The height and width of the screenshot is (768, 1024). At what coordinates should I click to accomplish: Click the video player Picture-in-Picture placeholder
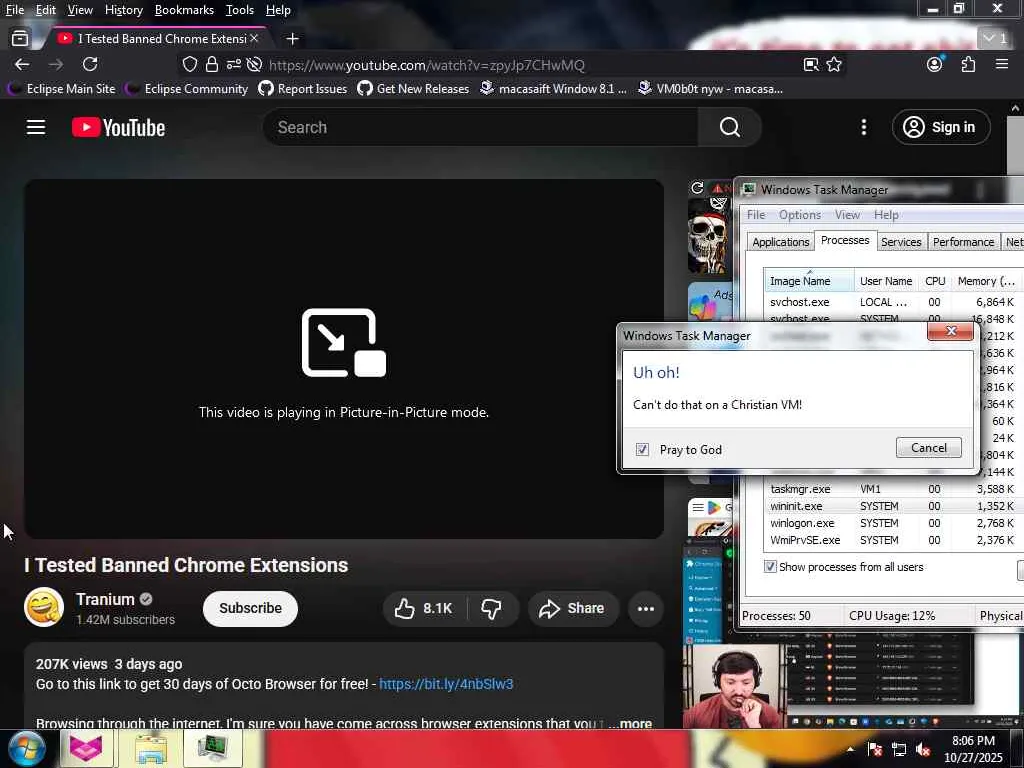(x=344, y=359)
